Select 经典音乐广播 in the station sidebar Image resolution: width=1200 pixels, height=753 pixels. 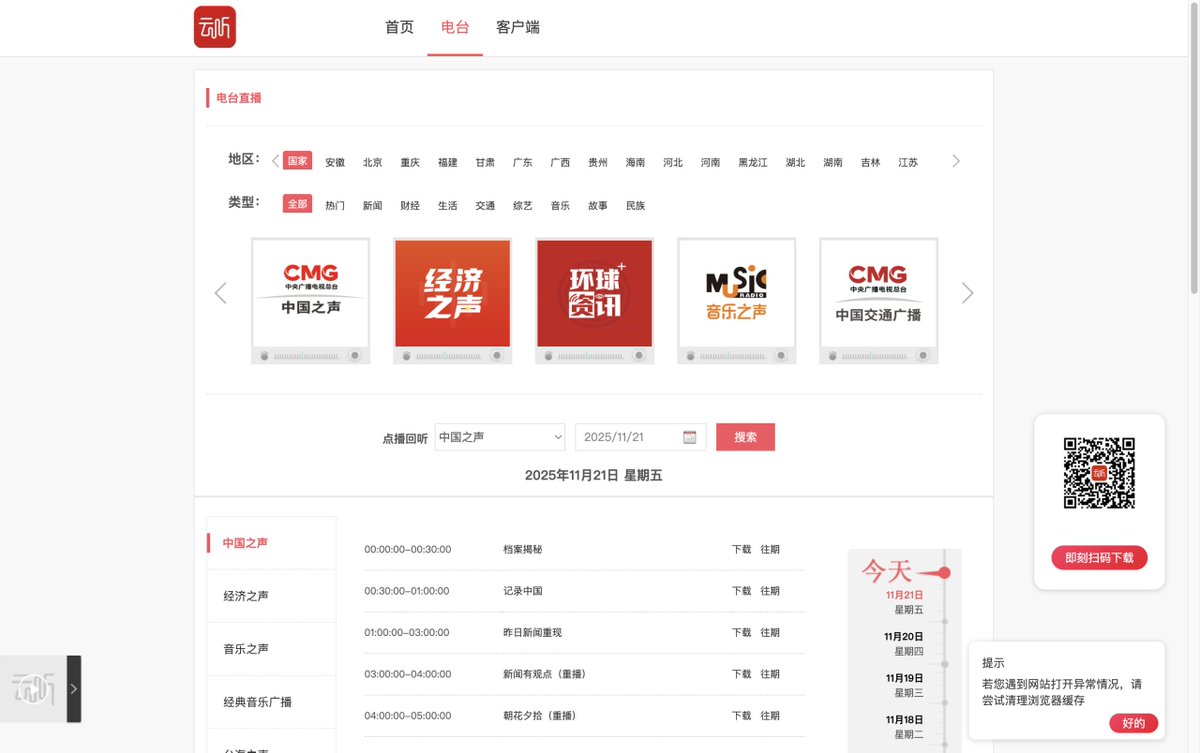[x=271, y=702]
